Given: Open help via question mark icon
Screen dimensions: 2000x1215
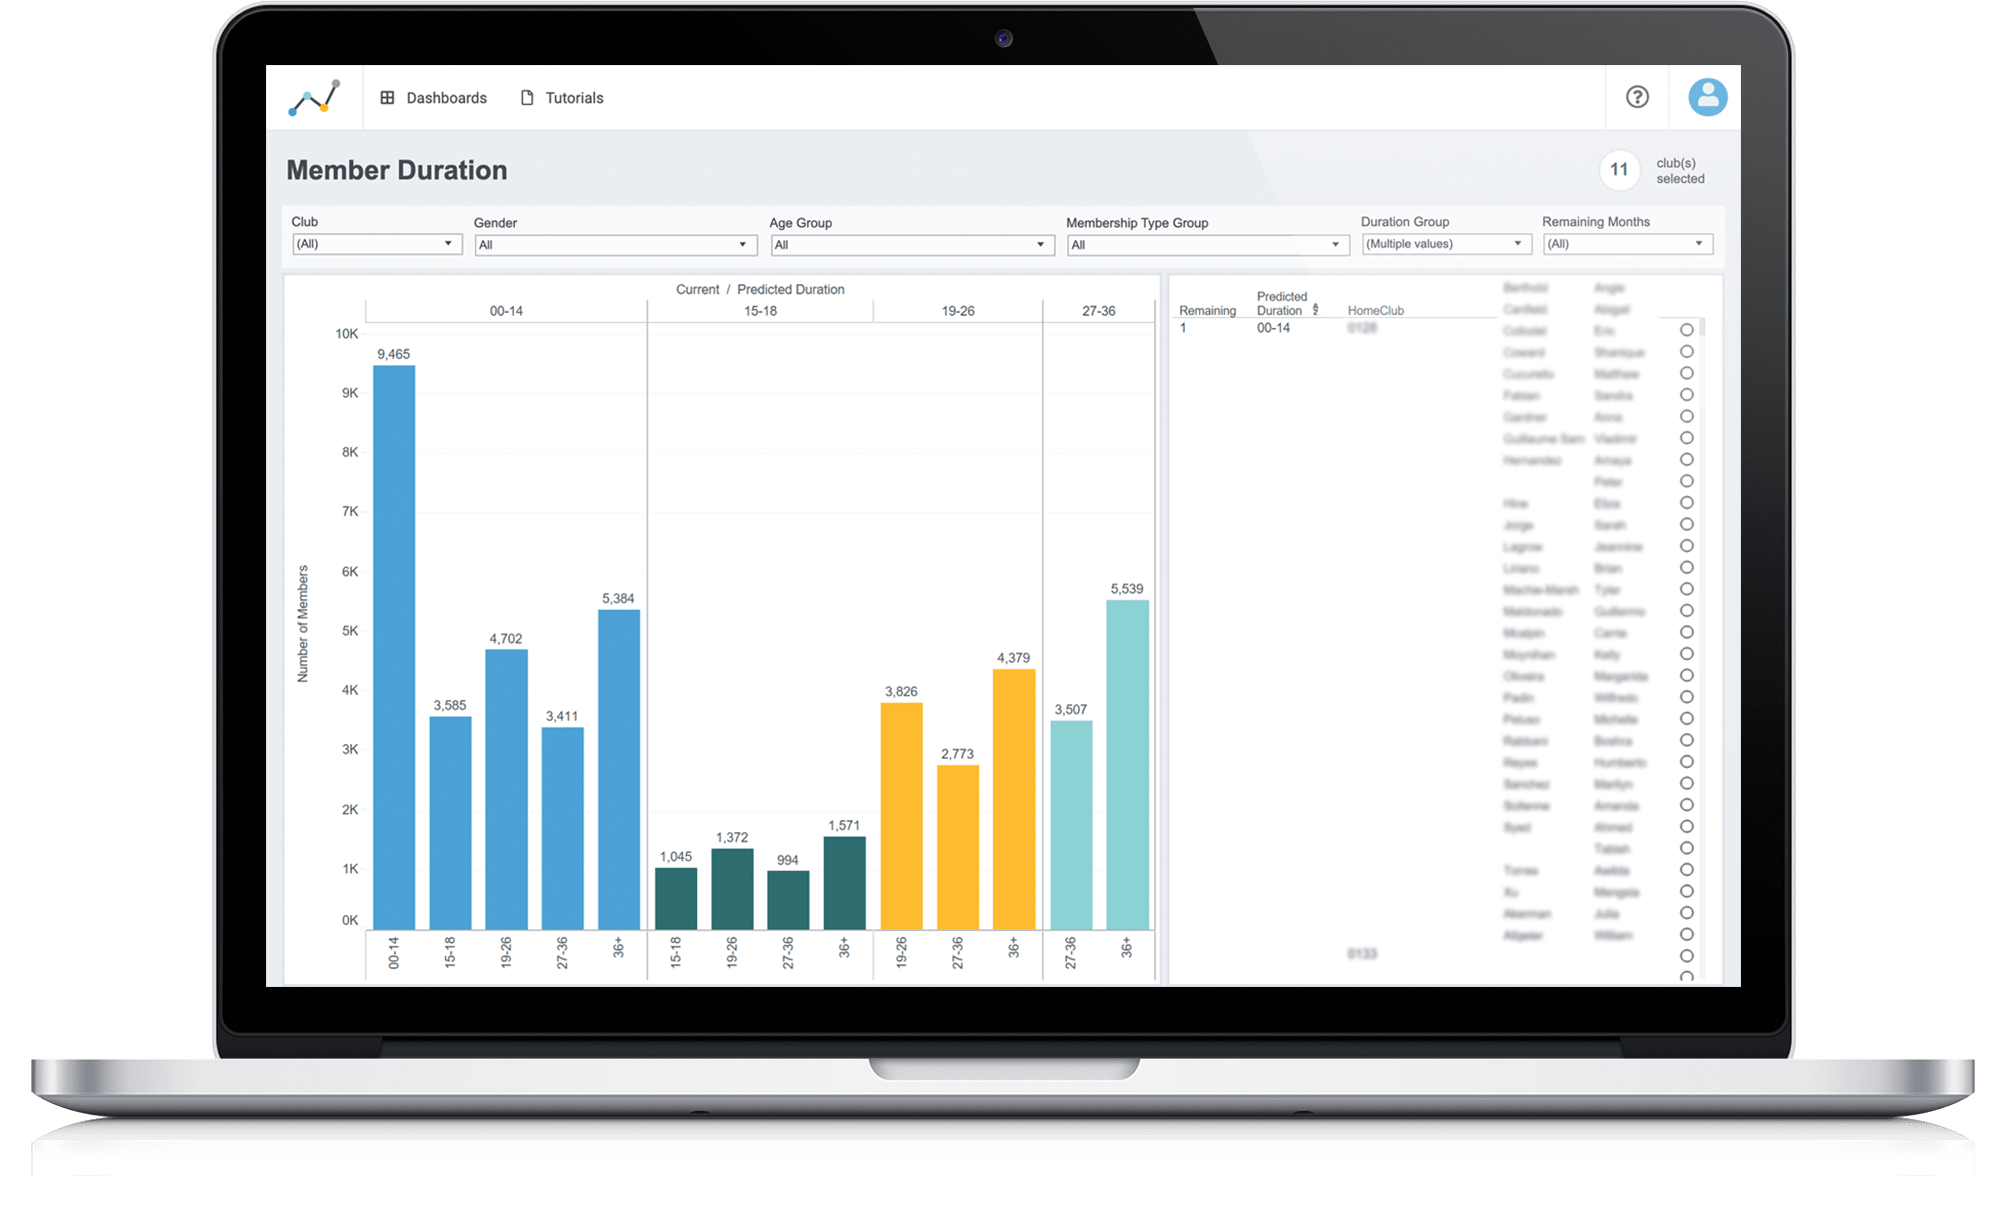Looking at the screenshot, I should click(1637, 97).
